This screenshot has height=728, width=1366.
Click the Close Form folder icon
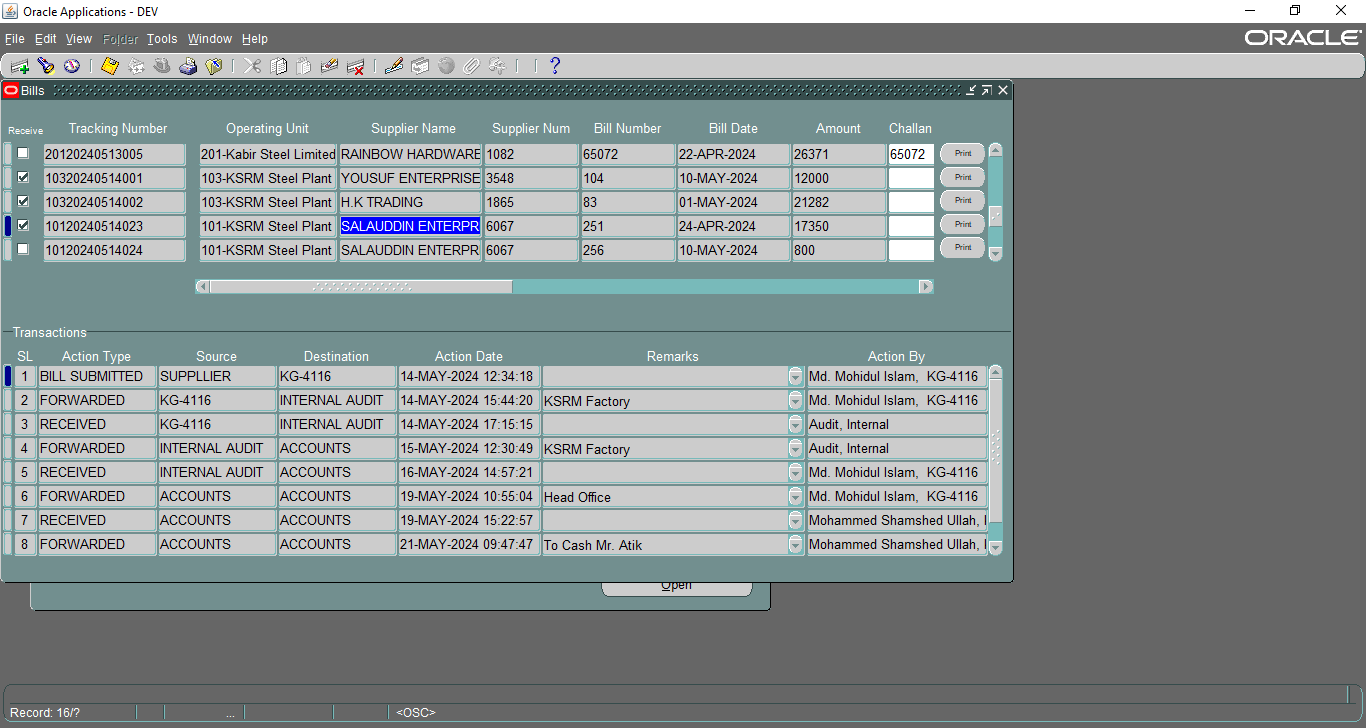pos(213,66)
